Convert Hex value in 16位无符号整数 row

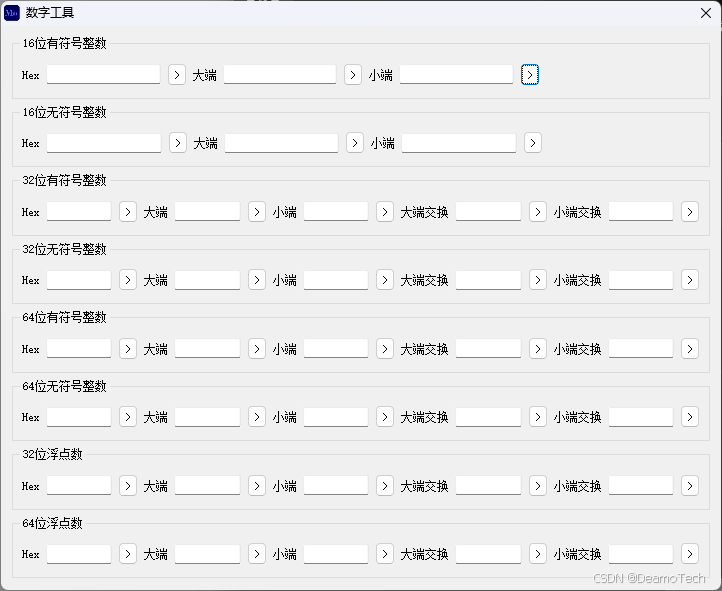coord(178,143)
